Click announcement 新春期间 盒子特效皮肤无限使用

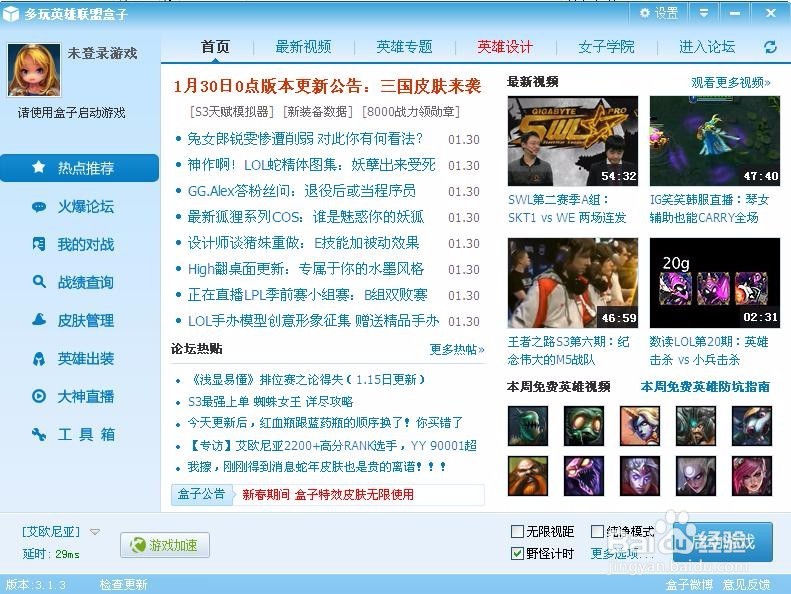pos(328,495)
